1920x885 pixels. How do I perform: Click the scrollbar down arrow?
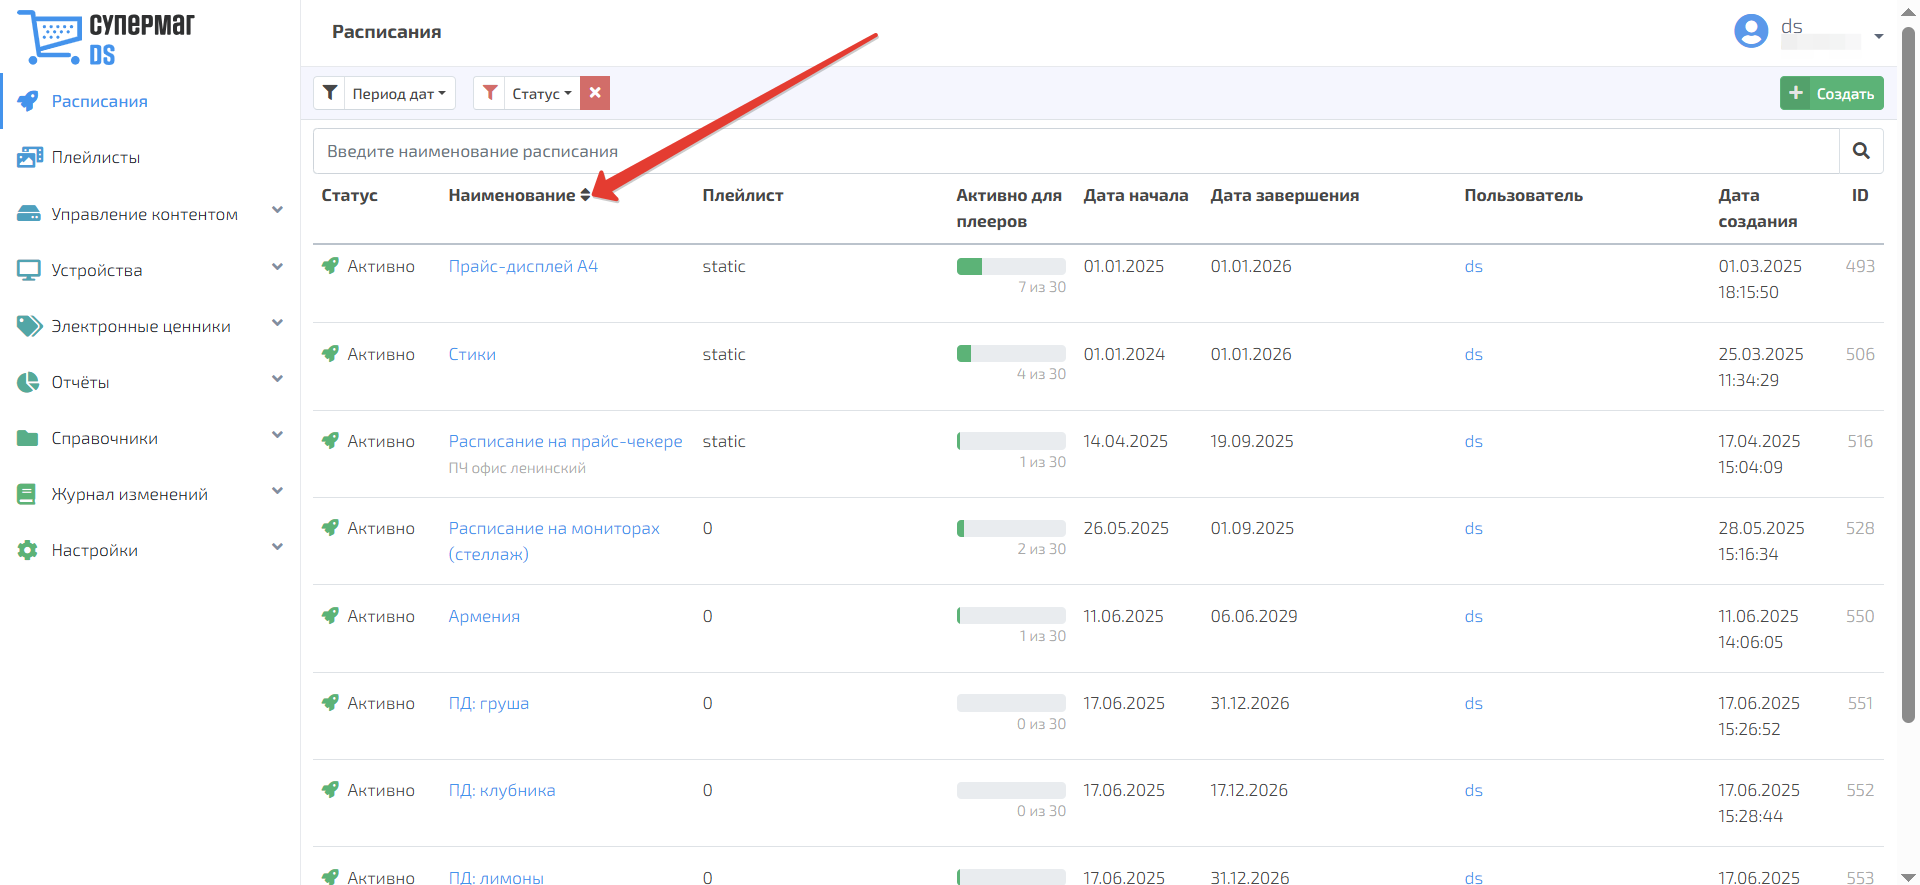pos(1908,877)
